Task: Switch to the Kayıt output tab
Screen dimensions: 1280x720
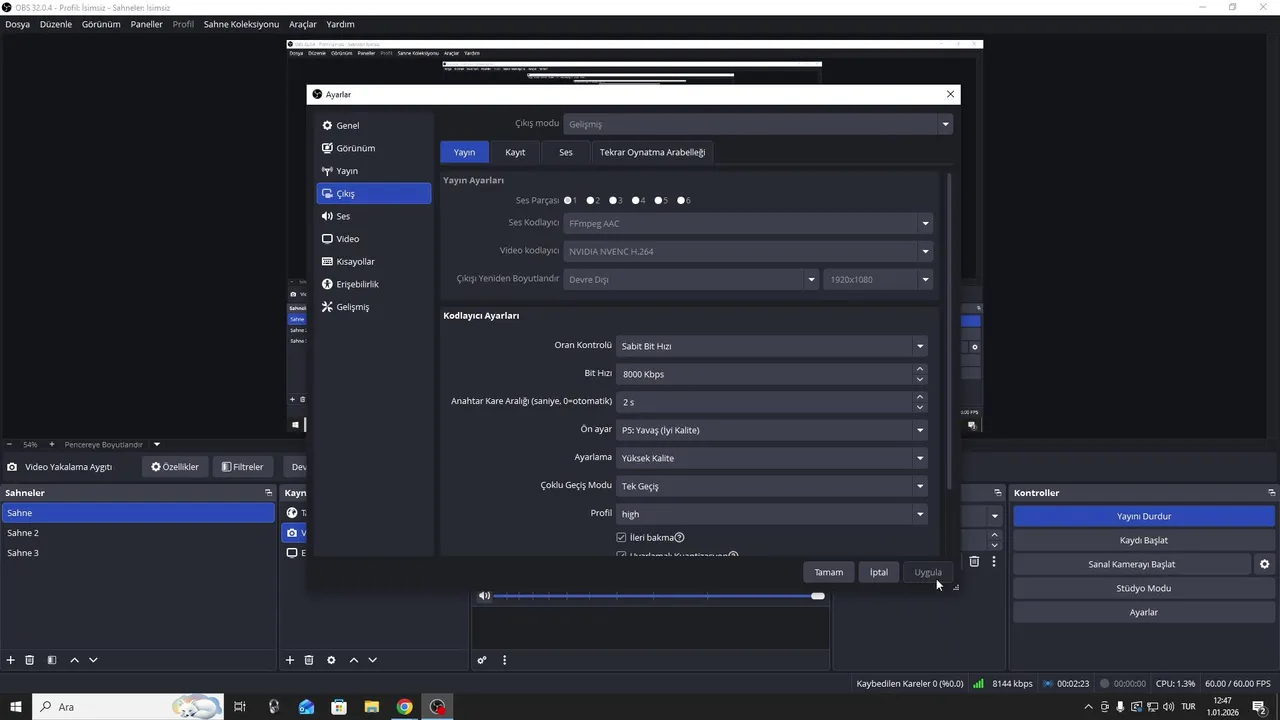Action: point(515,152)
